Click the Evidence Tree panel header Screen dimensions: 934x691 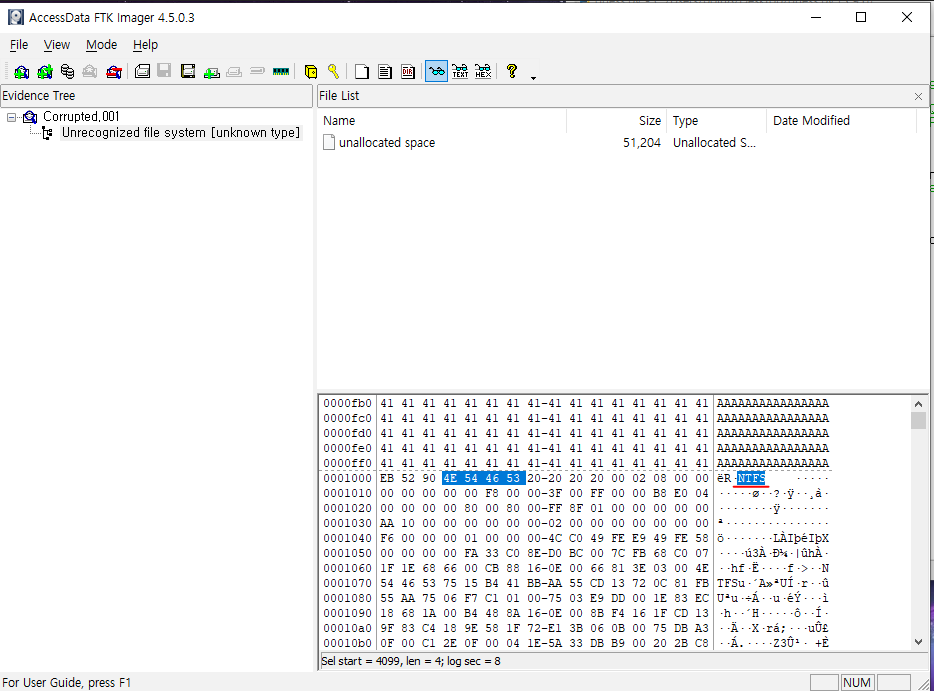156,96
